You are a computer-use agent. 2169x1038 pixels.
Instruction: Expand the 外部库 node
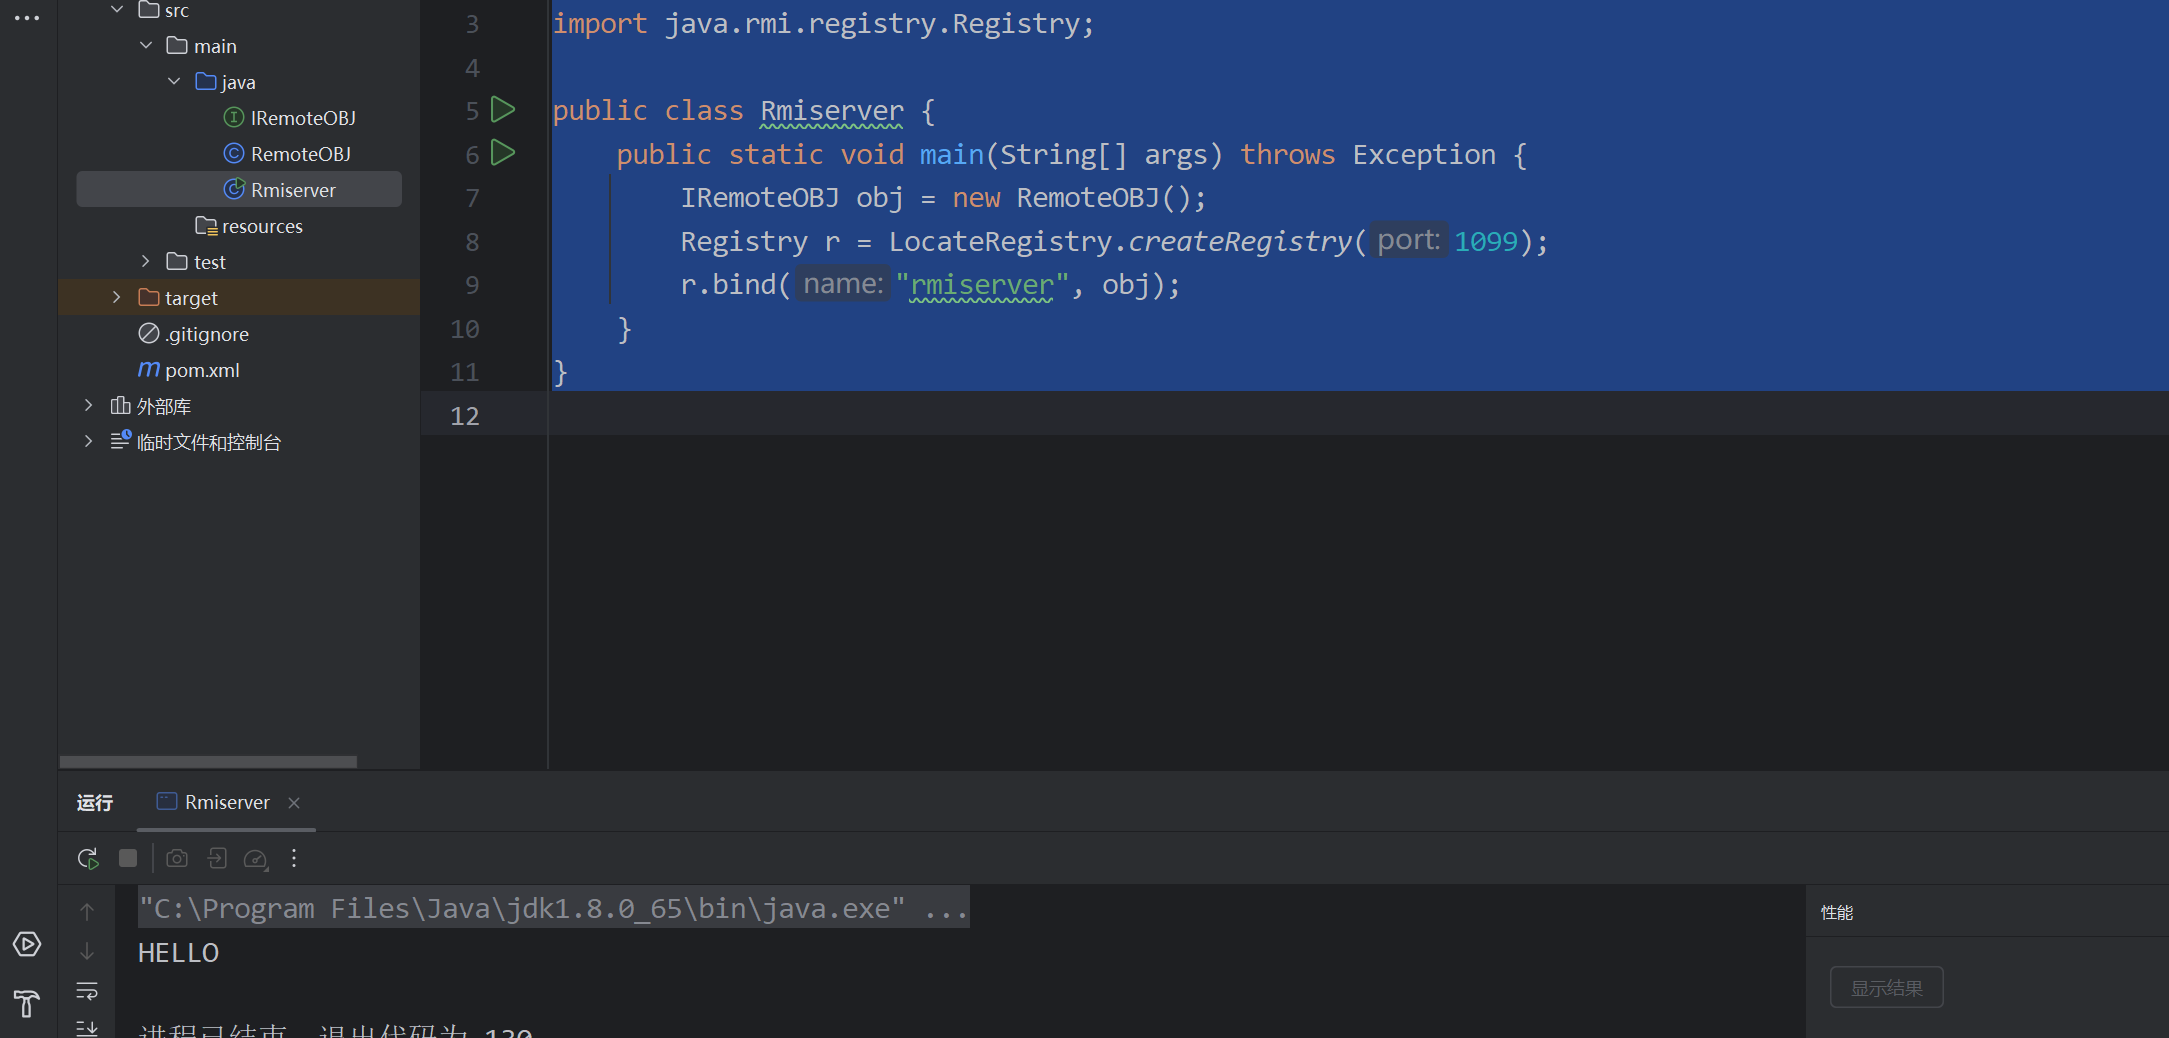(88, 405)
